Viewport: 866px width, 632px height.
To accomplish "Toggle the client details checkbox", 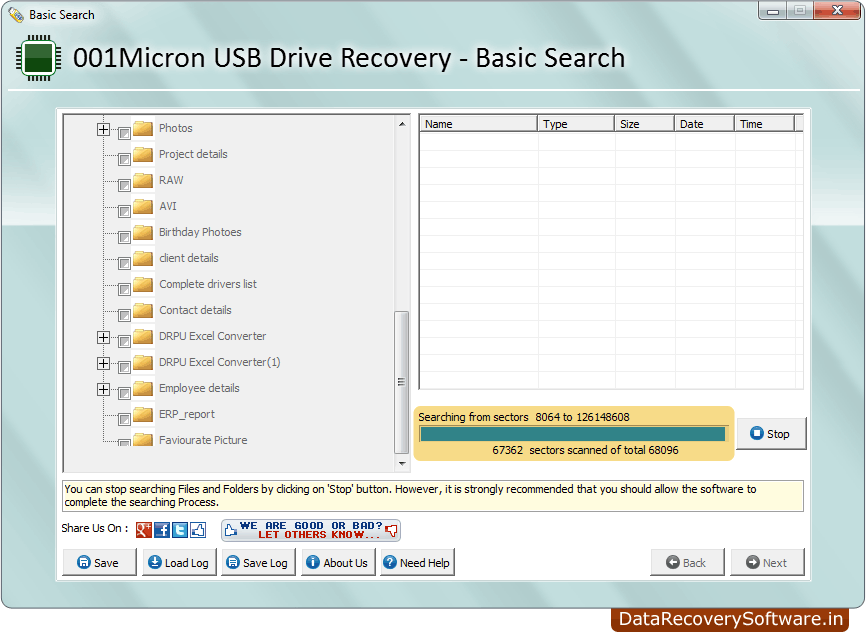I will click(x=124, y=263).
